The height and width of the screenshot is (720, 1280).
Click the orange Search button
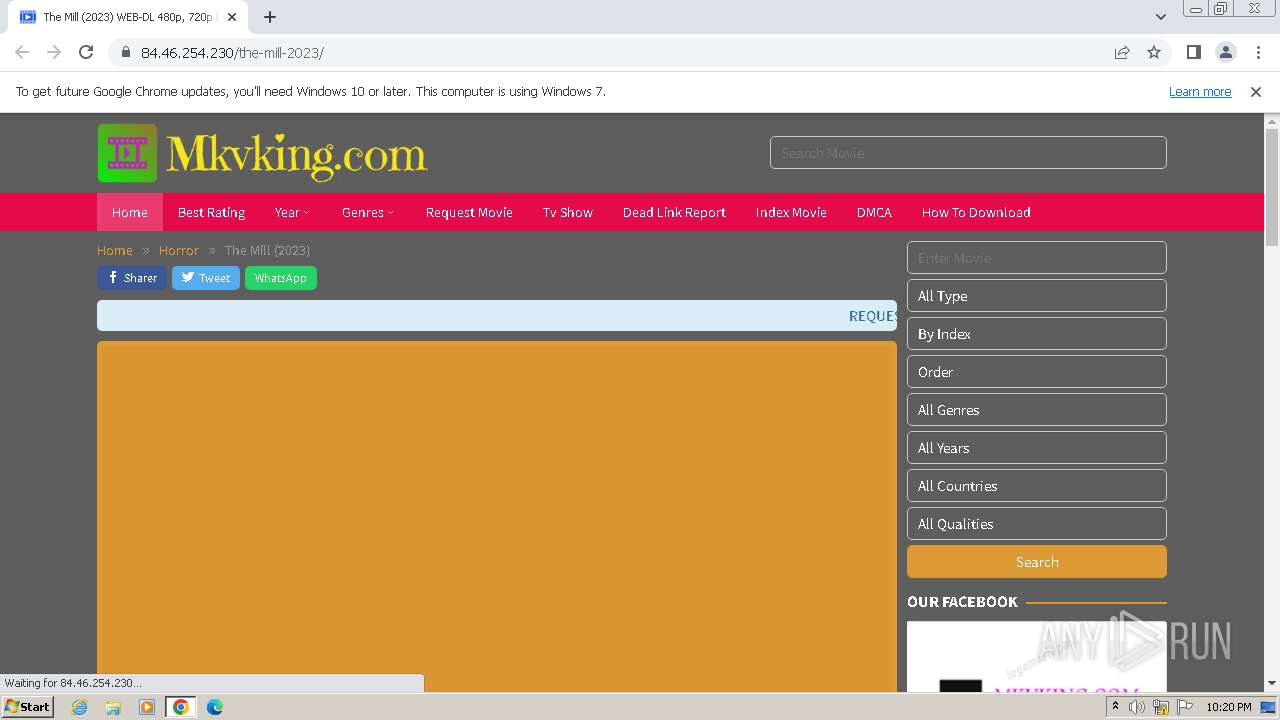click(1037, 562)
